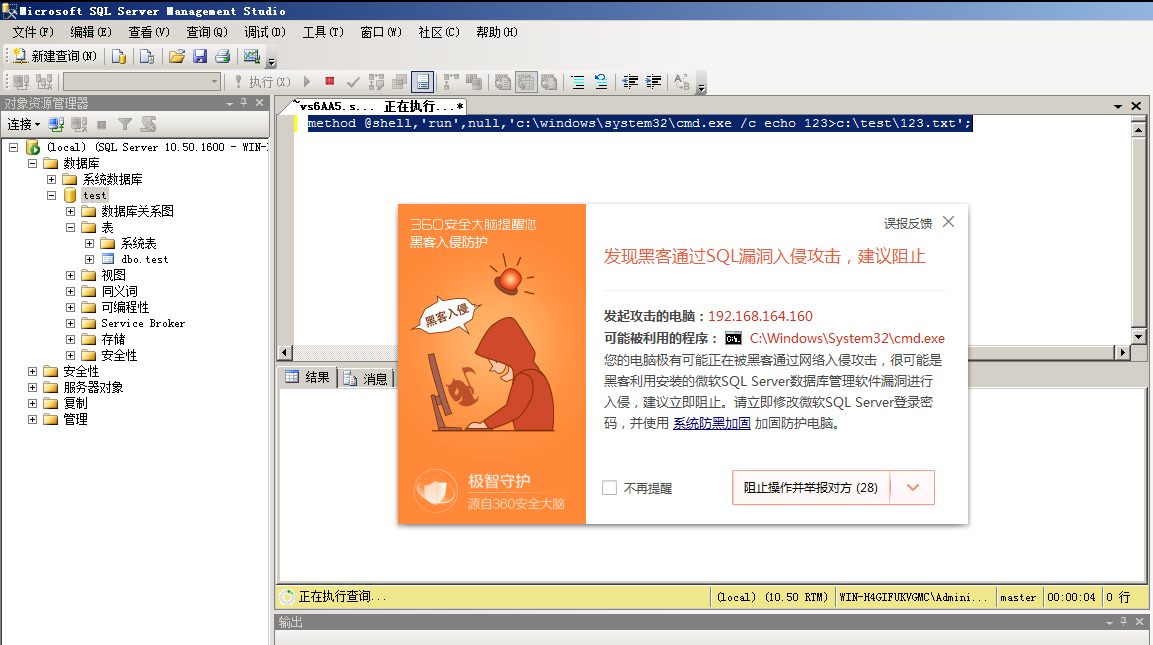
Task: Click editor horizontal scrollbar right arrow
Action: pyautogui.click(x=1122, y=352)
